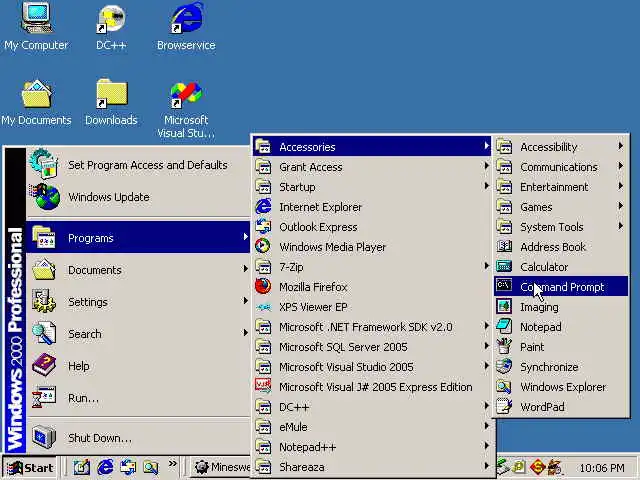Click the Windows Media Player icon
640x480 pixels.
pyautogui.click(x=263, y=247)
